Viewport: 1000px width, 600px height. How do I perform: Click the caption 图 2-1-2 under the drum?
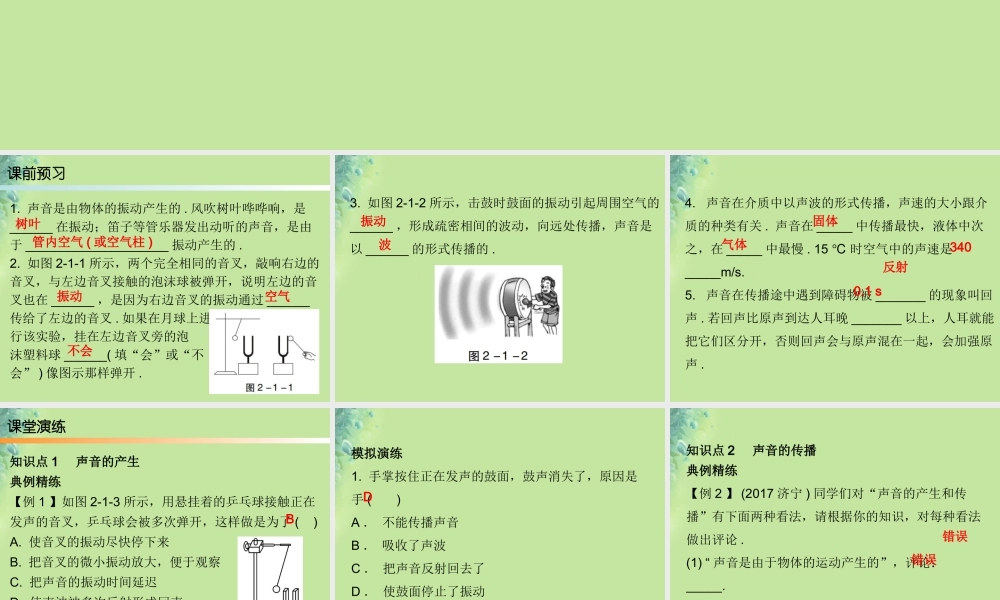point(498,356)
